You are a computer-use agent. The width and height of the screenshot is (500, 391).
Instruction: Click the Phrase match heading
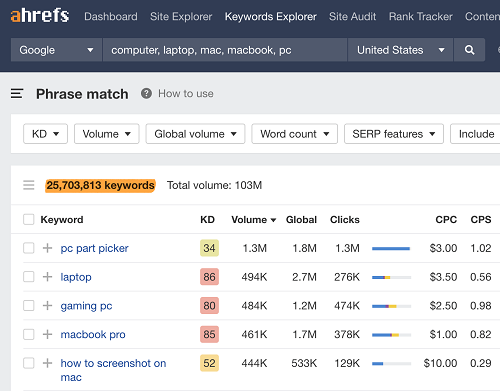82,94
